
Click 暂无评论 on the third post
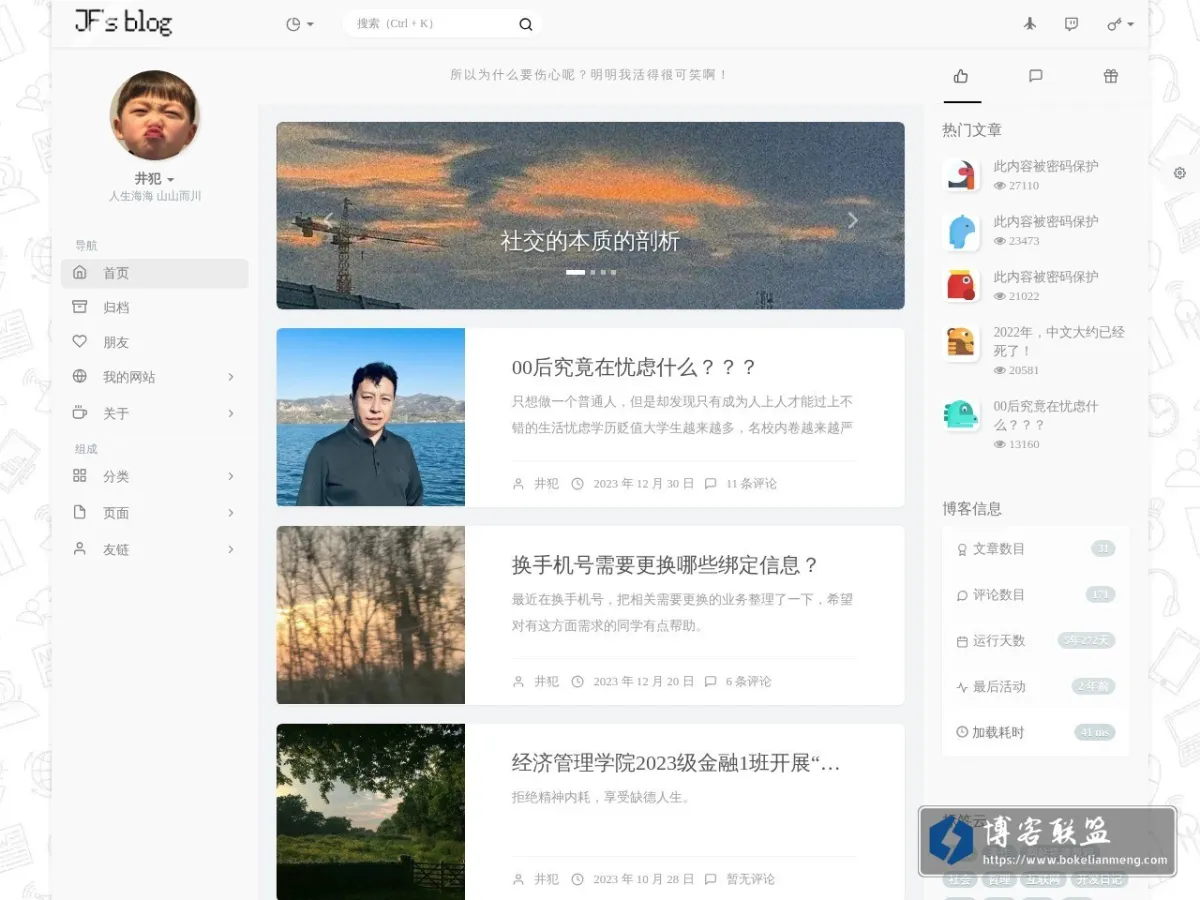[x=750, y=879]
